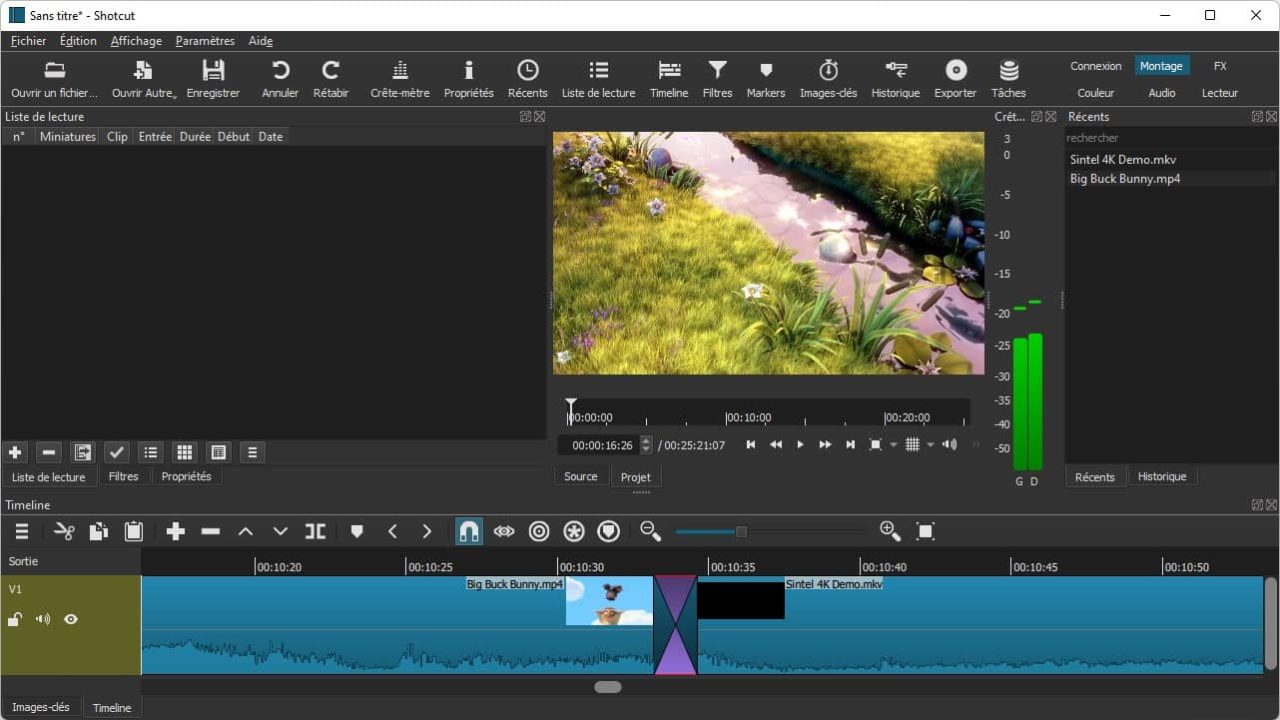Open the Fichier menu

[x=29, y=41]
